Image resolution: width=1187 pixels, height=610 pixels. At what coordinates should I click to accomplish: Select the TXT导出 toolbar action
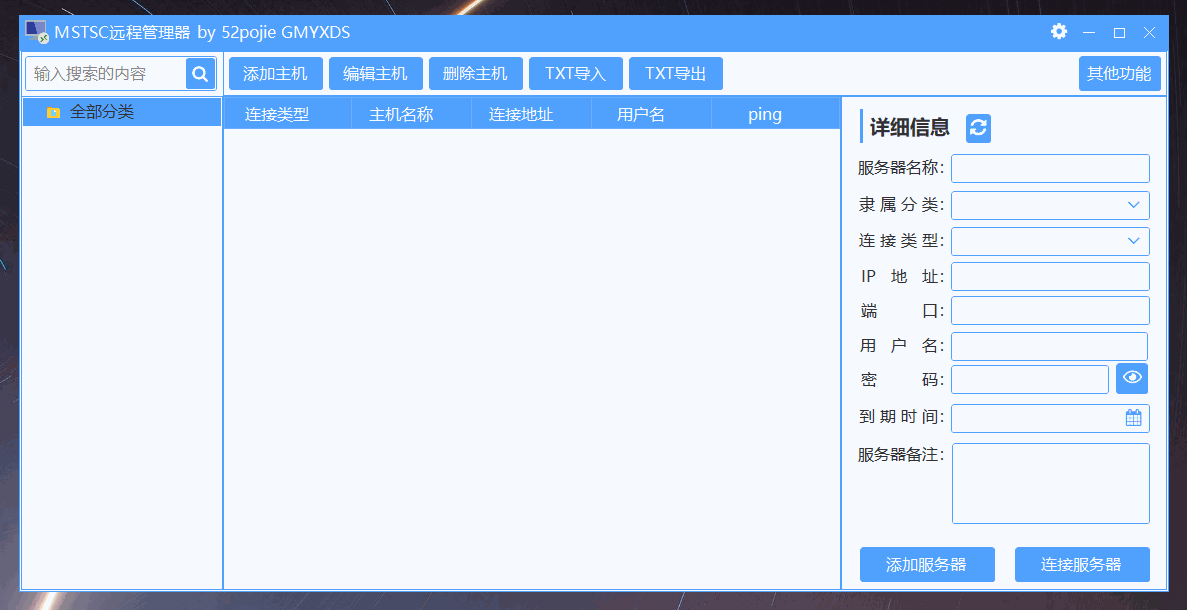[x=675, y=72]
